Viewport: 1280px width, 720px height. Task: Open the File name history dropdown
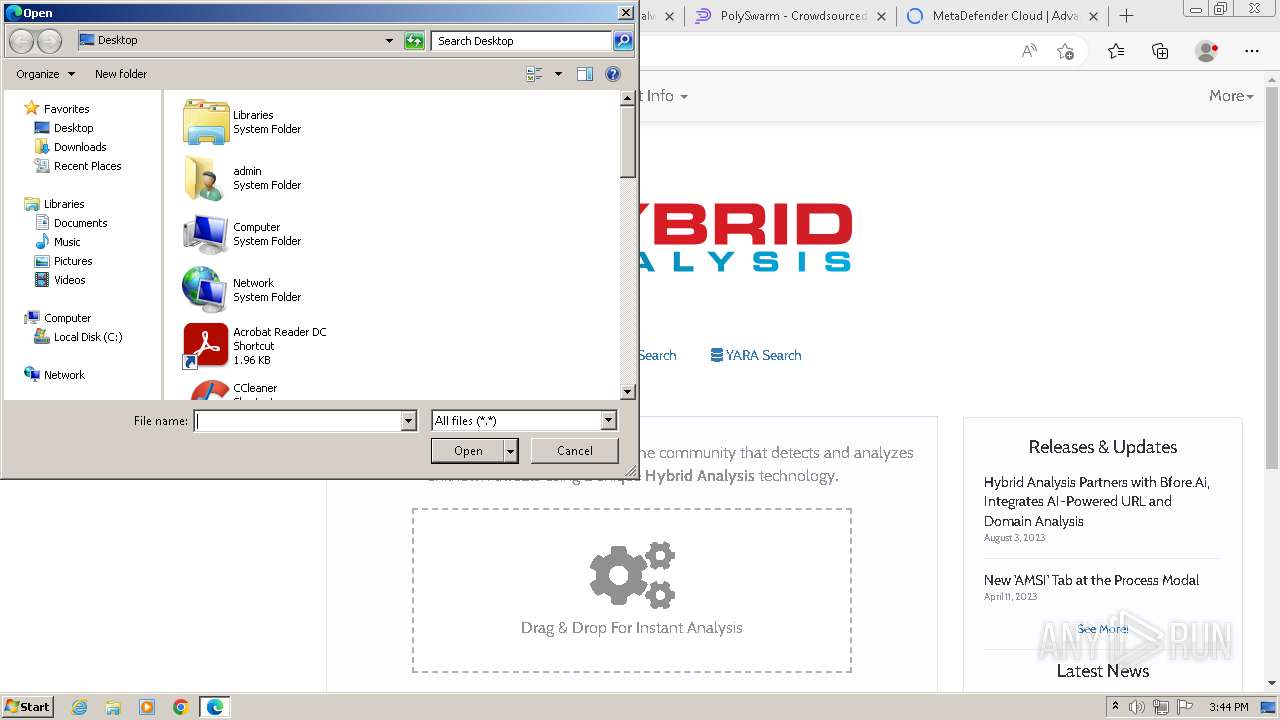(x=408, y=421)
